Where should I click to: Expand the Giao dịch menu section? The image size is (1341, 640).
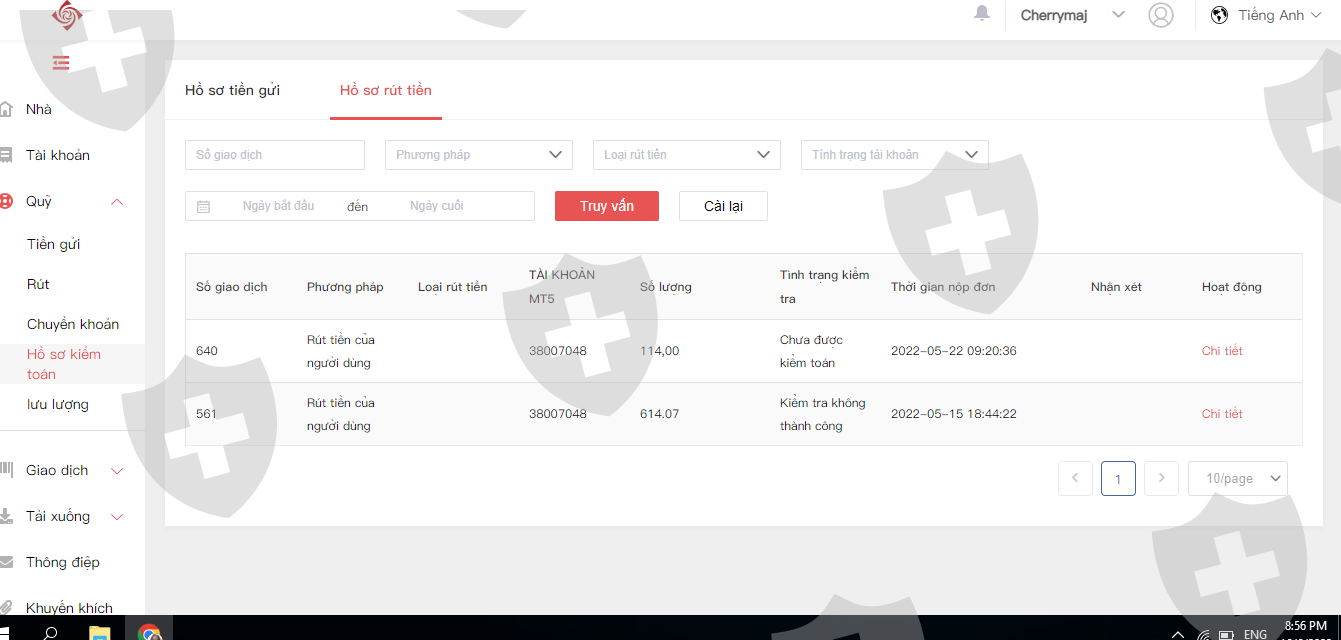(117, 471)
